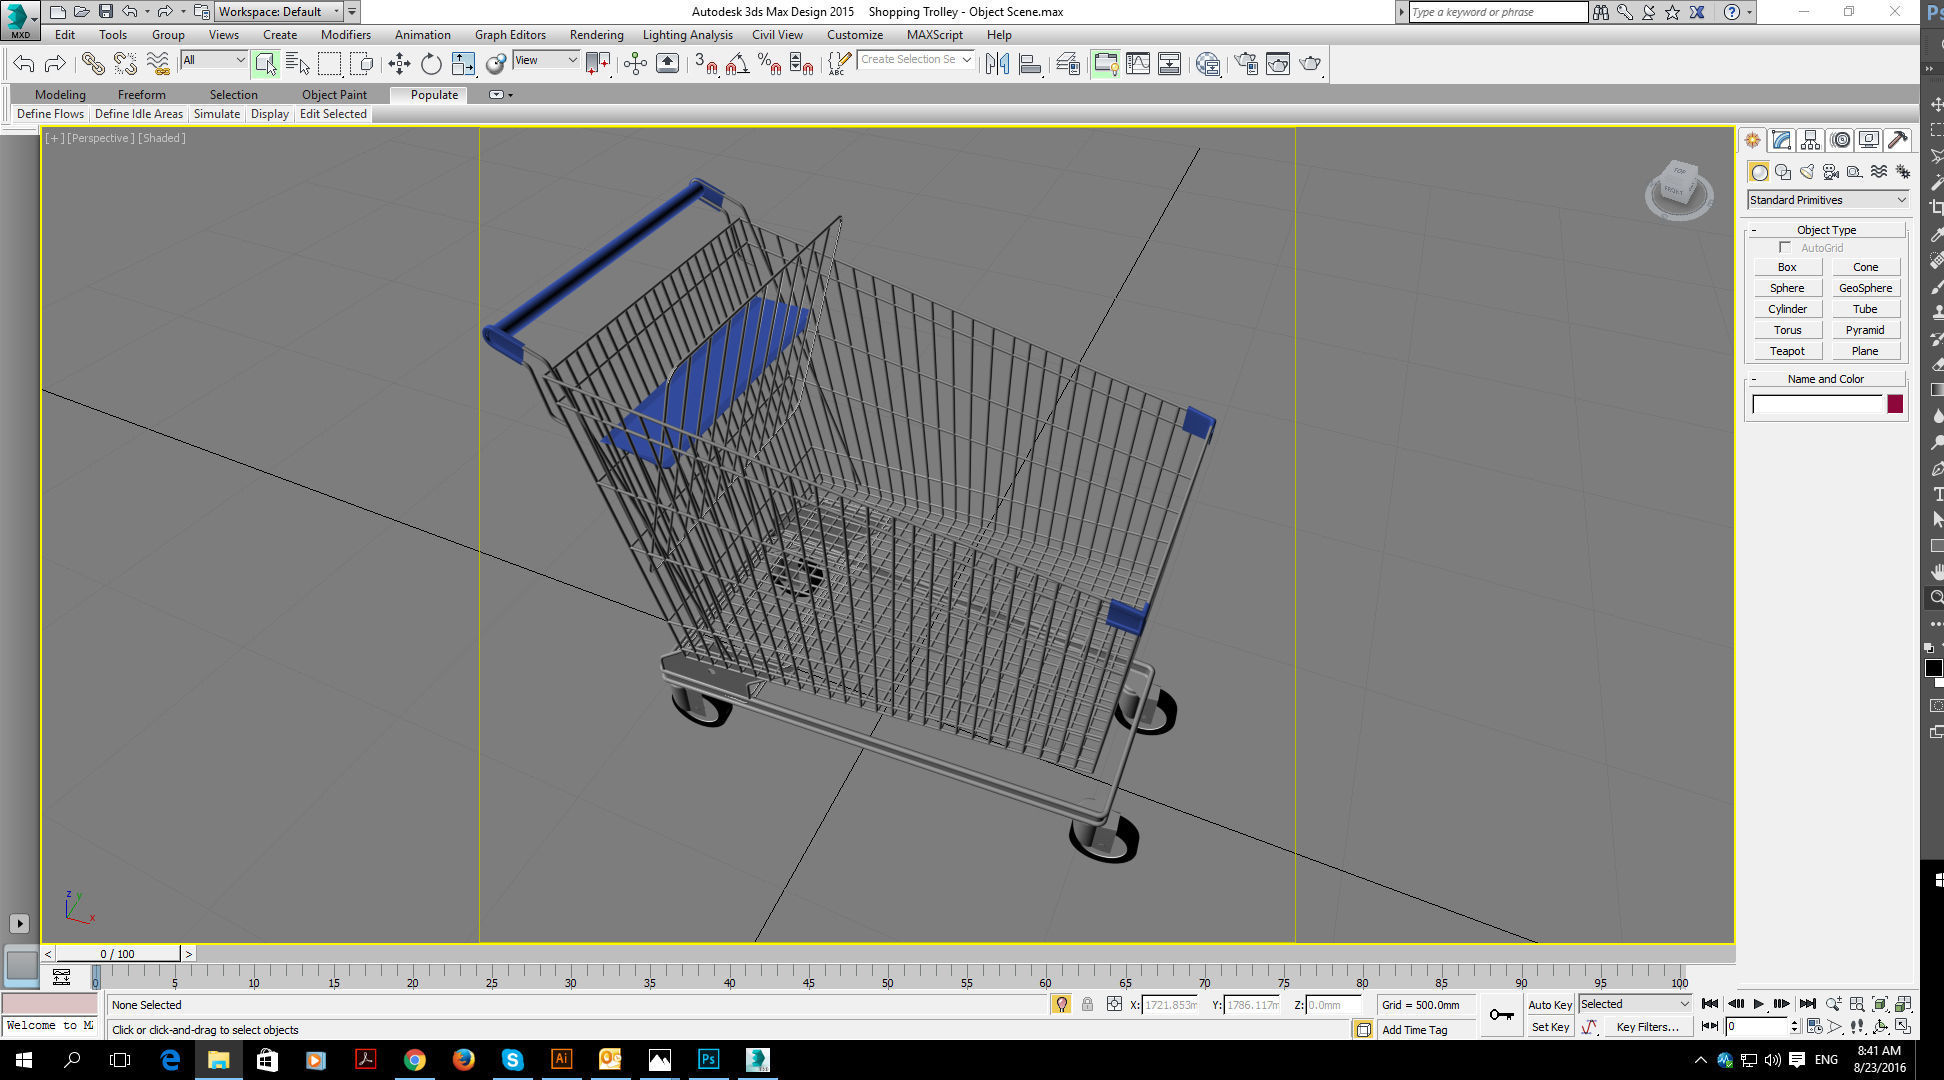The width and height of the screenshot is (1944, 1080).
Task: Toggle Isolate Selection lightbulb icon
Action: click(x=1061, y=1004)
